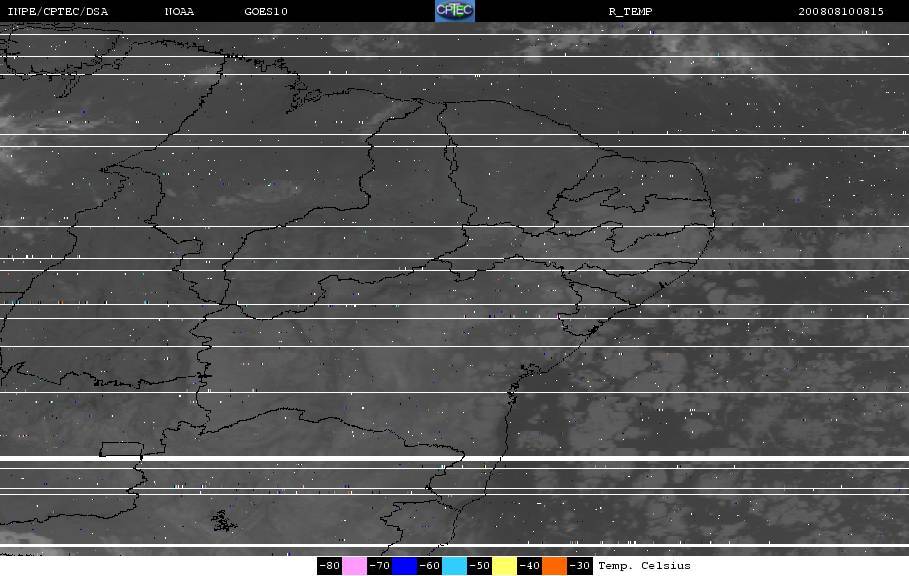Image resolution: width=909 pixels, height=576 pixels.
Task: Click the Temp. Celsius legend text
Action: (x=644, y=566)
